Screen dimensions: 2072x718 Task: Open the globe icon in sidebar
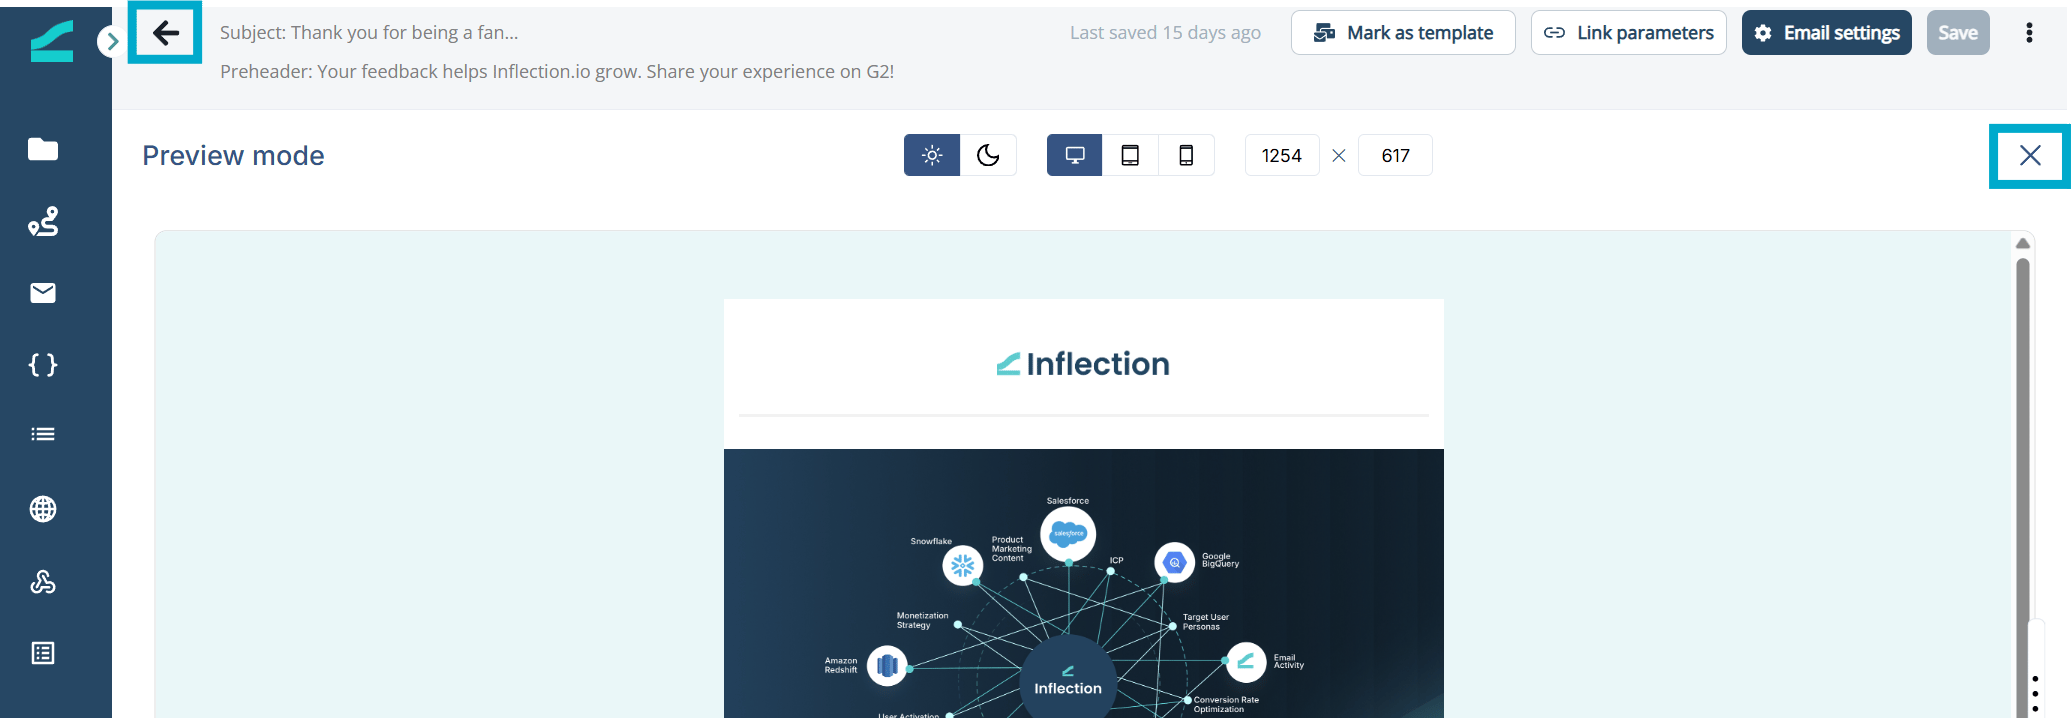pyautogui.click(x=43, y=509)
